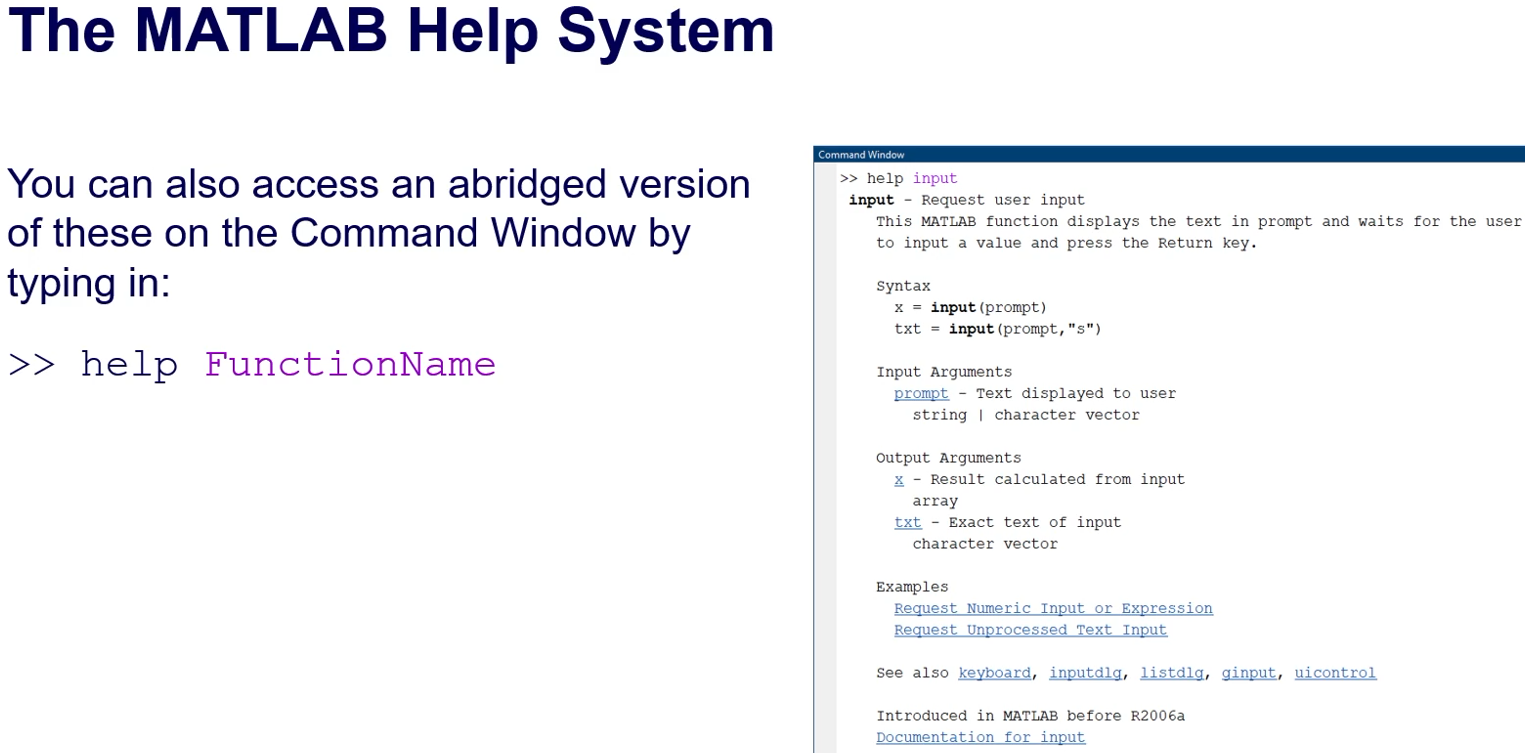The image size is (1525, 753).
Task: Click the 'input - Request user input' summary line
Action: tap(967, 200)
